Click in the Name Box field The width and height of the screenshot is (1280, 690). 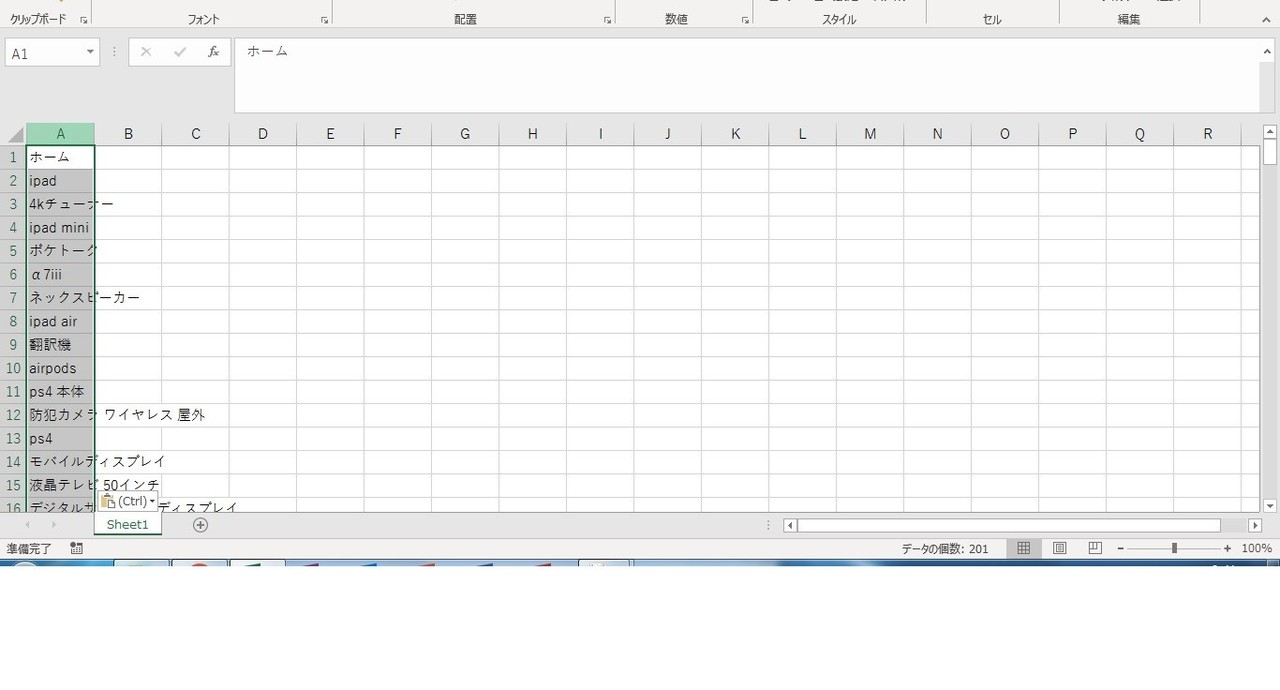pyautogui.click(x=45, y=52)
